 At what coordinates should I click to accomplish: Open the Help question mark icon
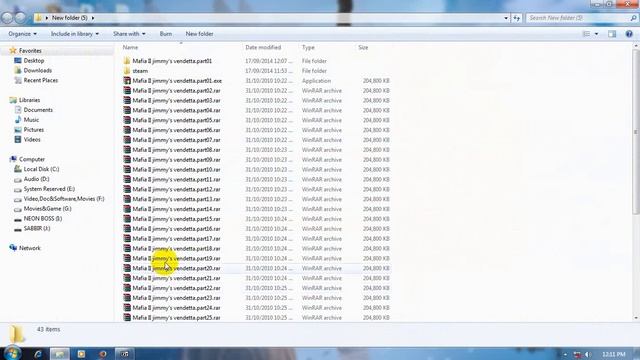629,34
